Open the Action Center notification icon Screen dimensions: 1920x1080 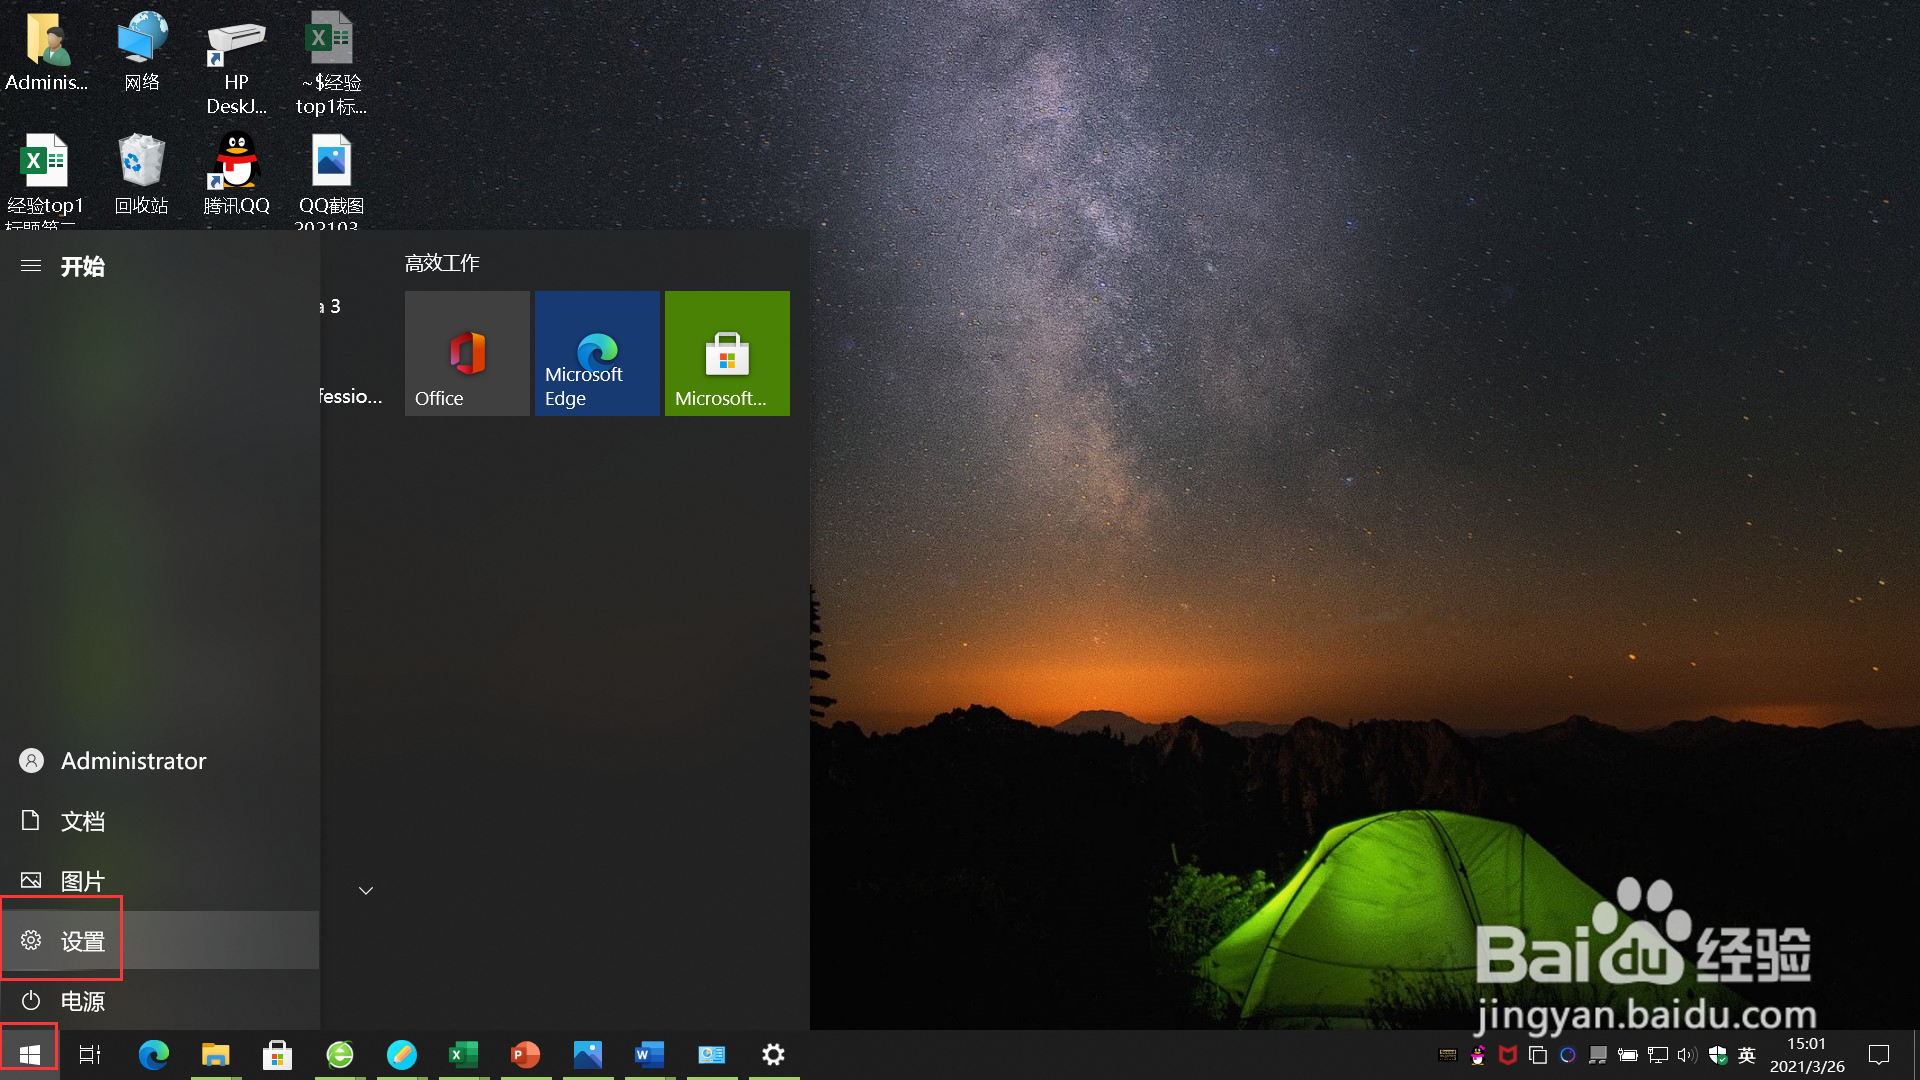pos(1879,1054)
